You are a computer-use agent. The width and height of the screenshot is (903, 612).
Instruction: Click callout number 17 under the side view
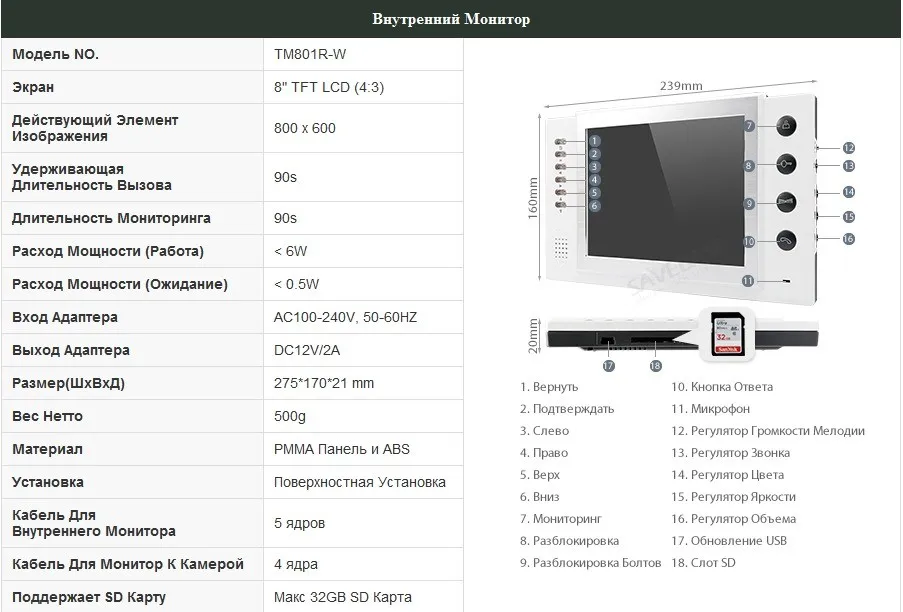608,366
